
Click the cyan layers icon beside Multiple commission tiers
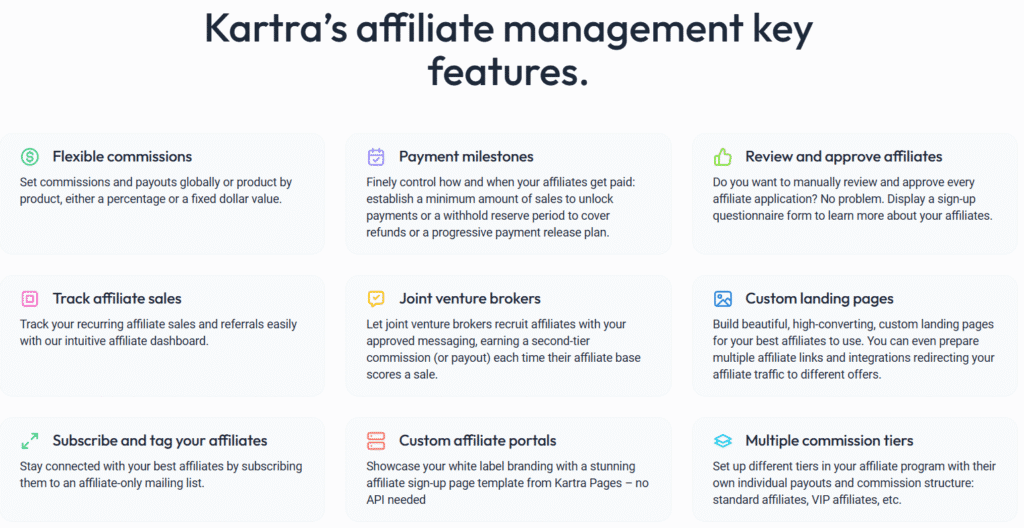tap(722, 441)
